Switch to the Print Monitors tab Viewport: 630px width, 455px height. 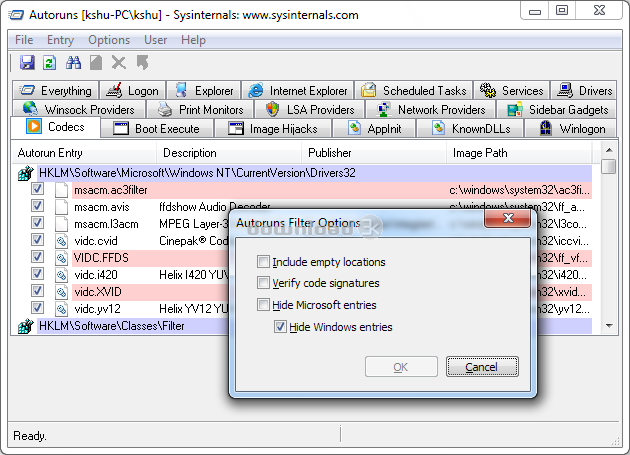click(x=200, y=109)
